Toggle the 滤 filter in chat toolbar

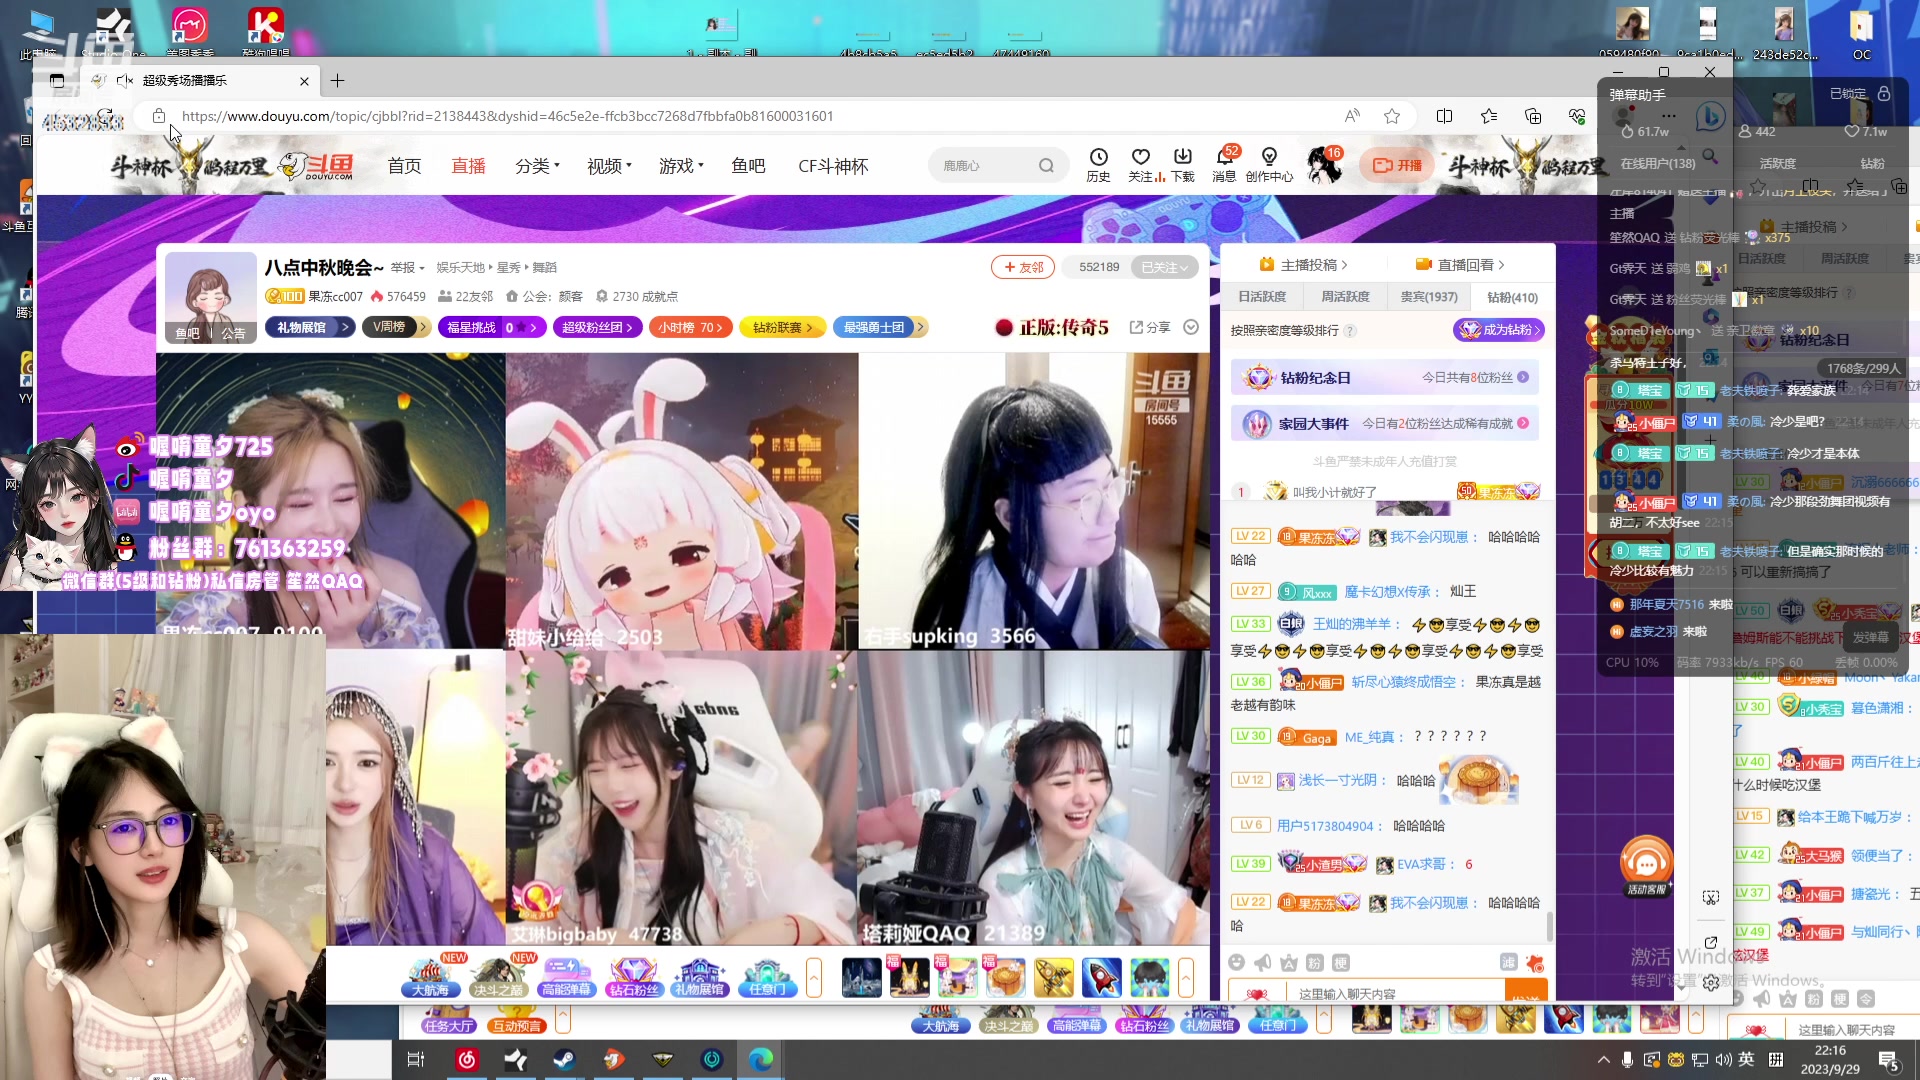pyautogui.click(x=1508, y=962)
